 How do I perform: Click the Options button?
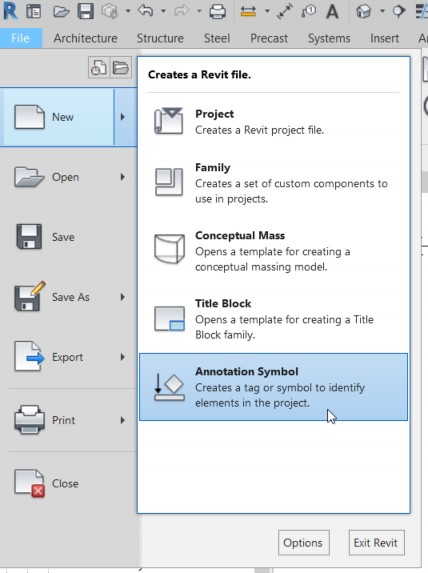click(x=304, y=543)
